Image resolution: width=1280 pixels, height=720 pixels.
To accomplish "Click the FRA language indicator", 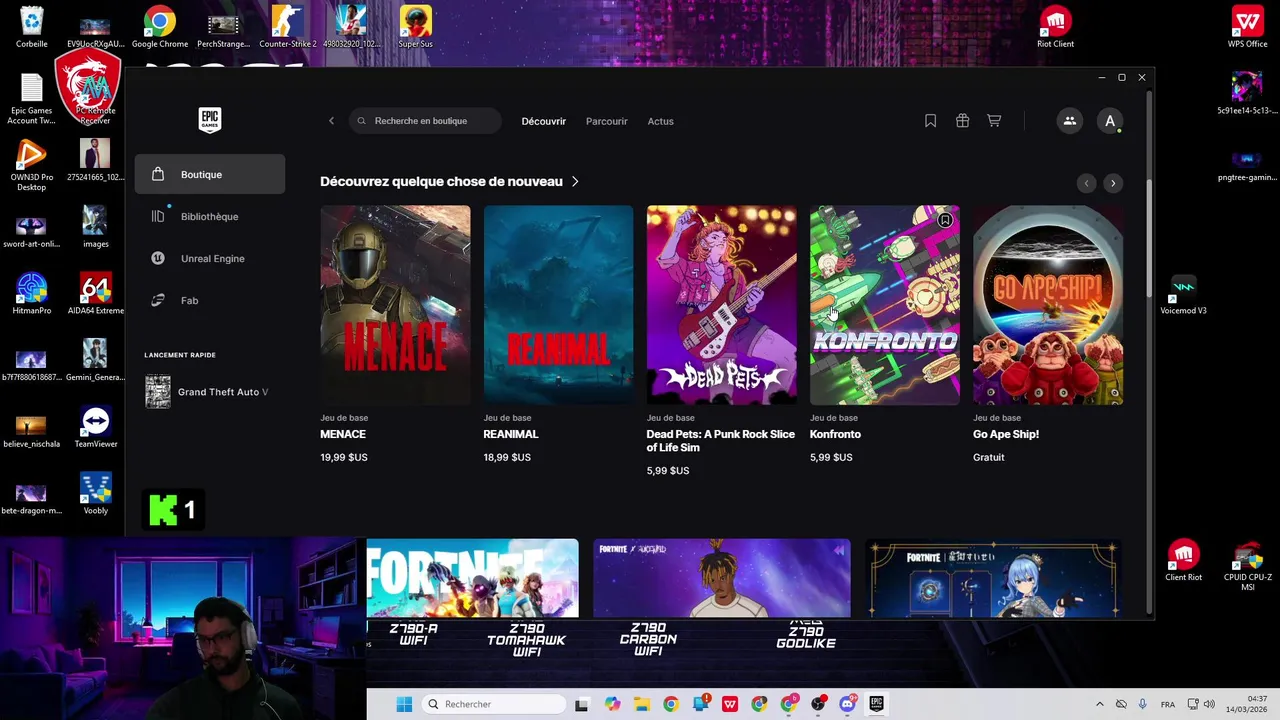I will click(x=1168, y=704).
